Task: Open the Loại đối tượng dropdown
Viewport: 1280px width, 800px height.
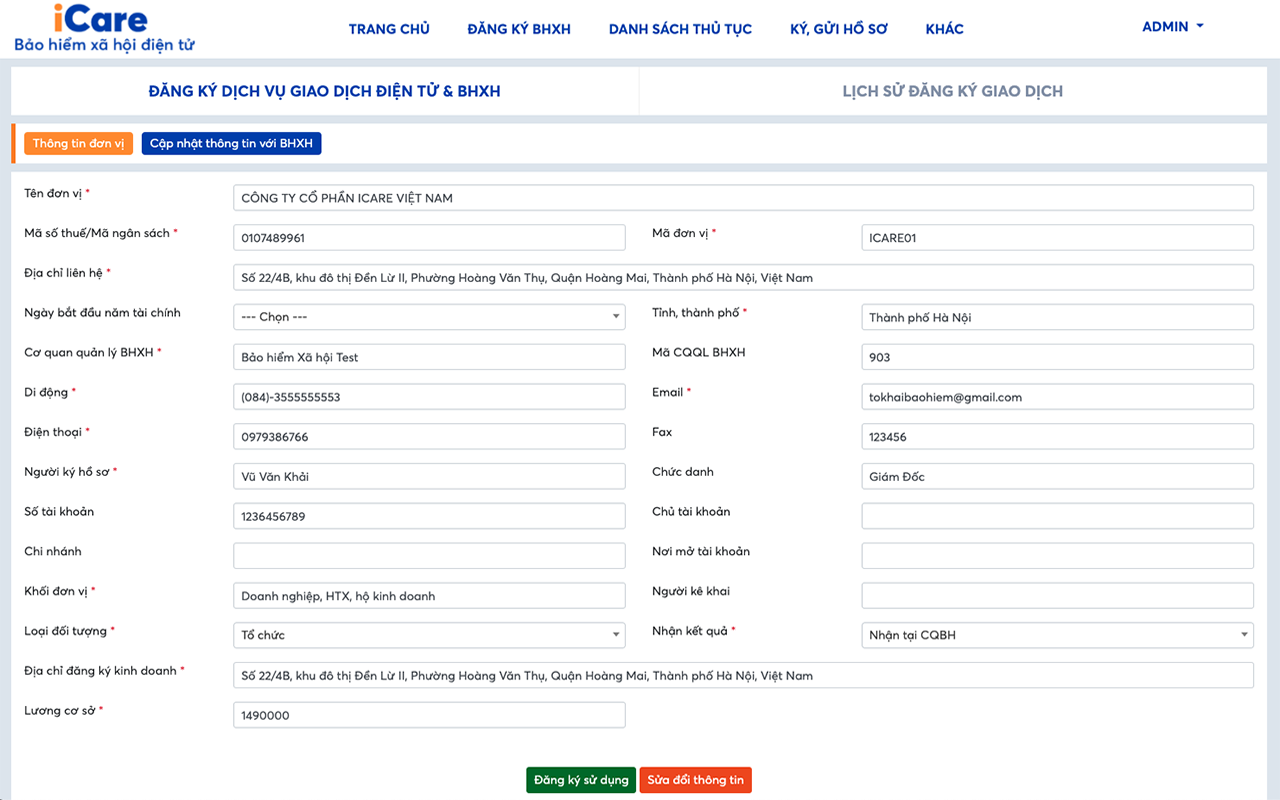Action: tap(429, 635)
